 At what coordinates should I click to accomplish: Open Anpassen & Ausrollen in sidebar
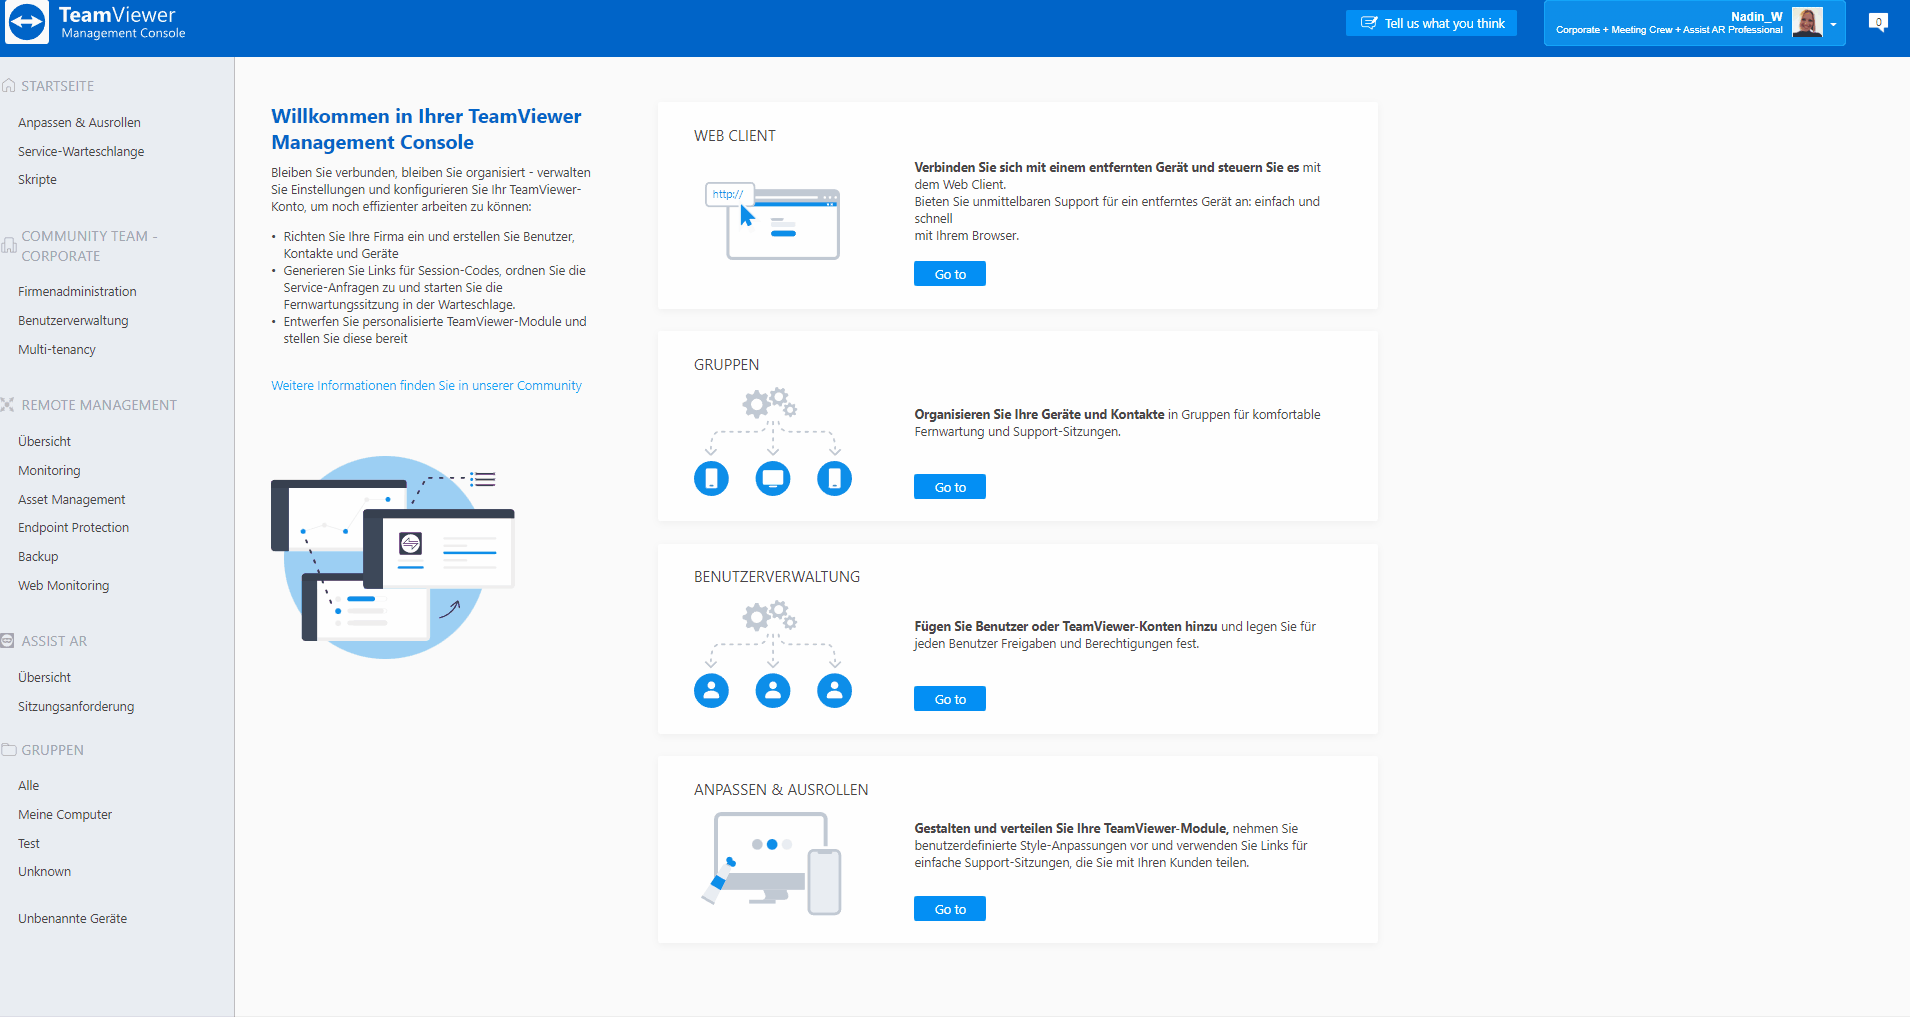(79, 122)
